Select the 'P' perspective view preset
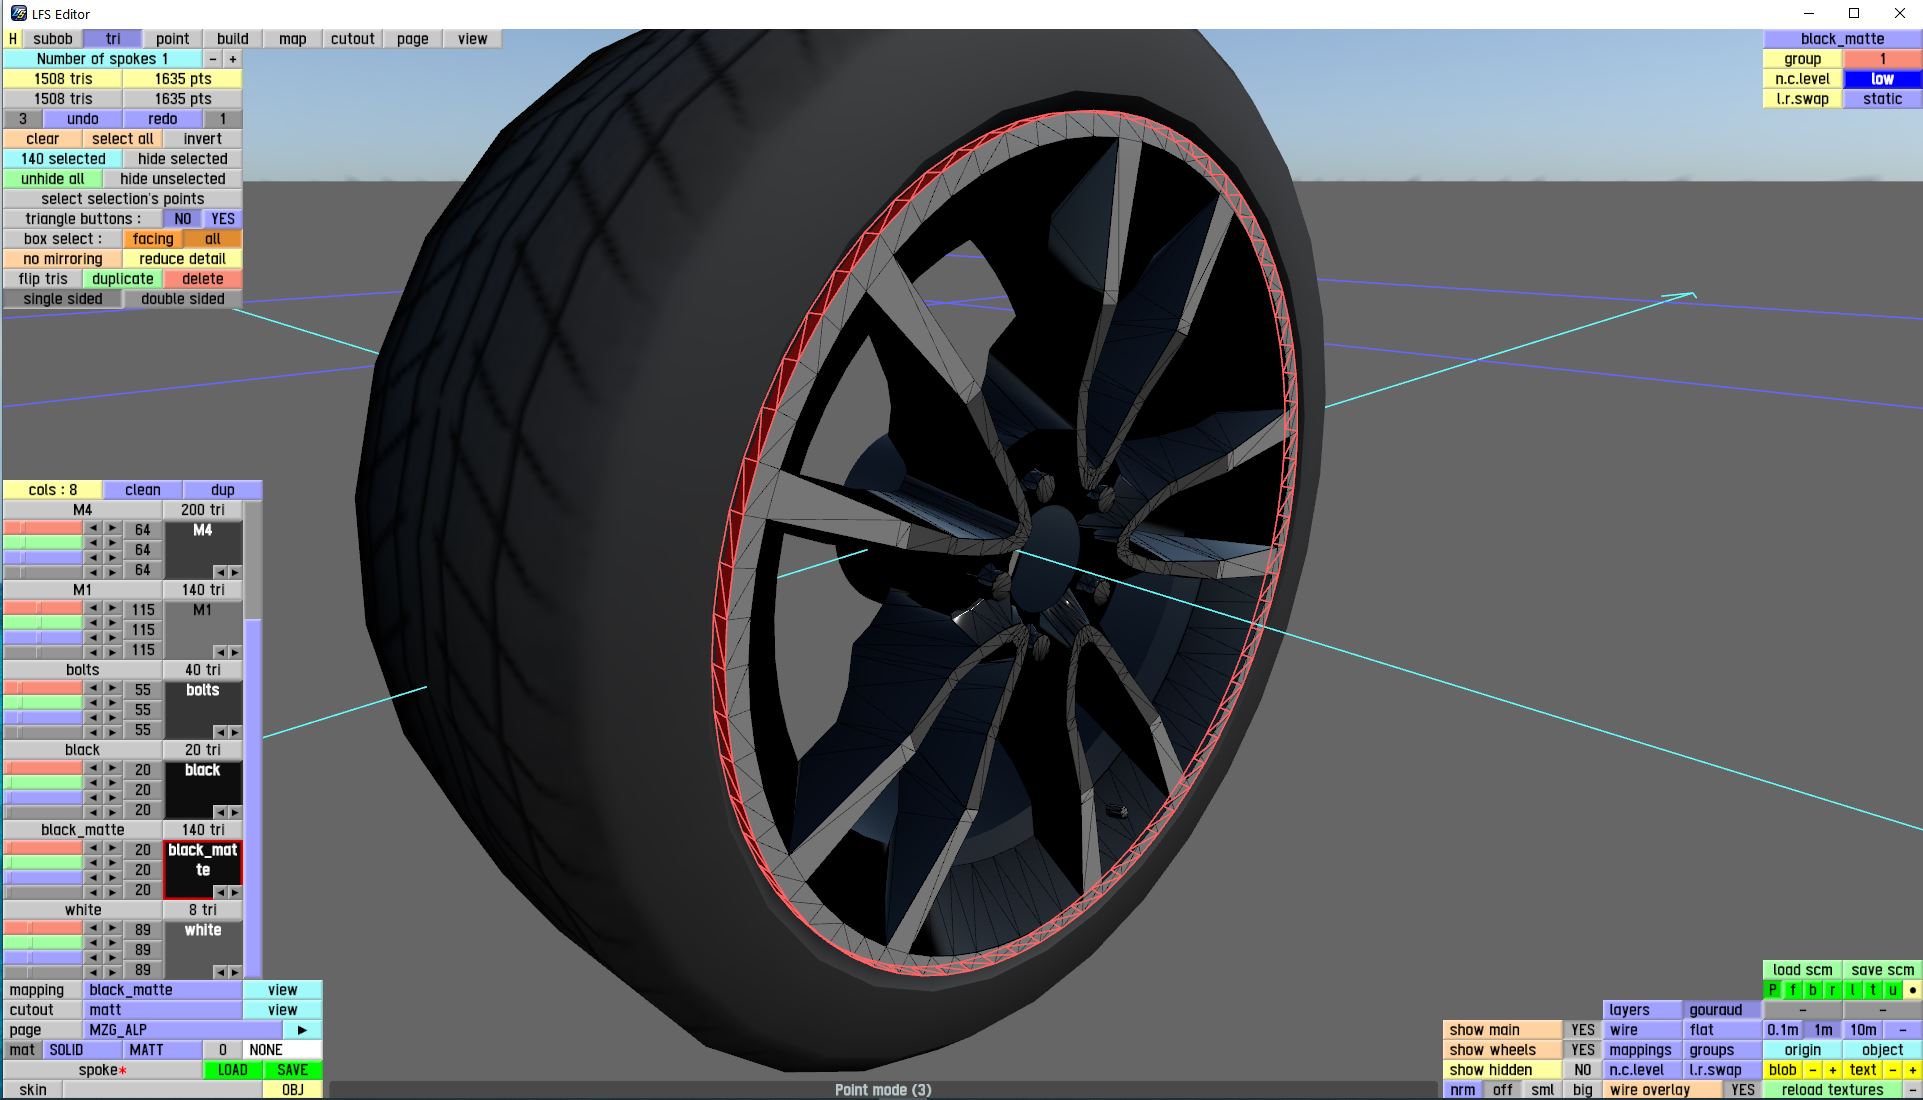1923x1100 pixels. point(1773,990)
